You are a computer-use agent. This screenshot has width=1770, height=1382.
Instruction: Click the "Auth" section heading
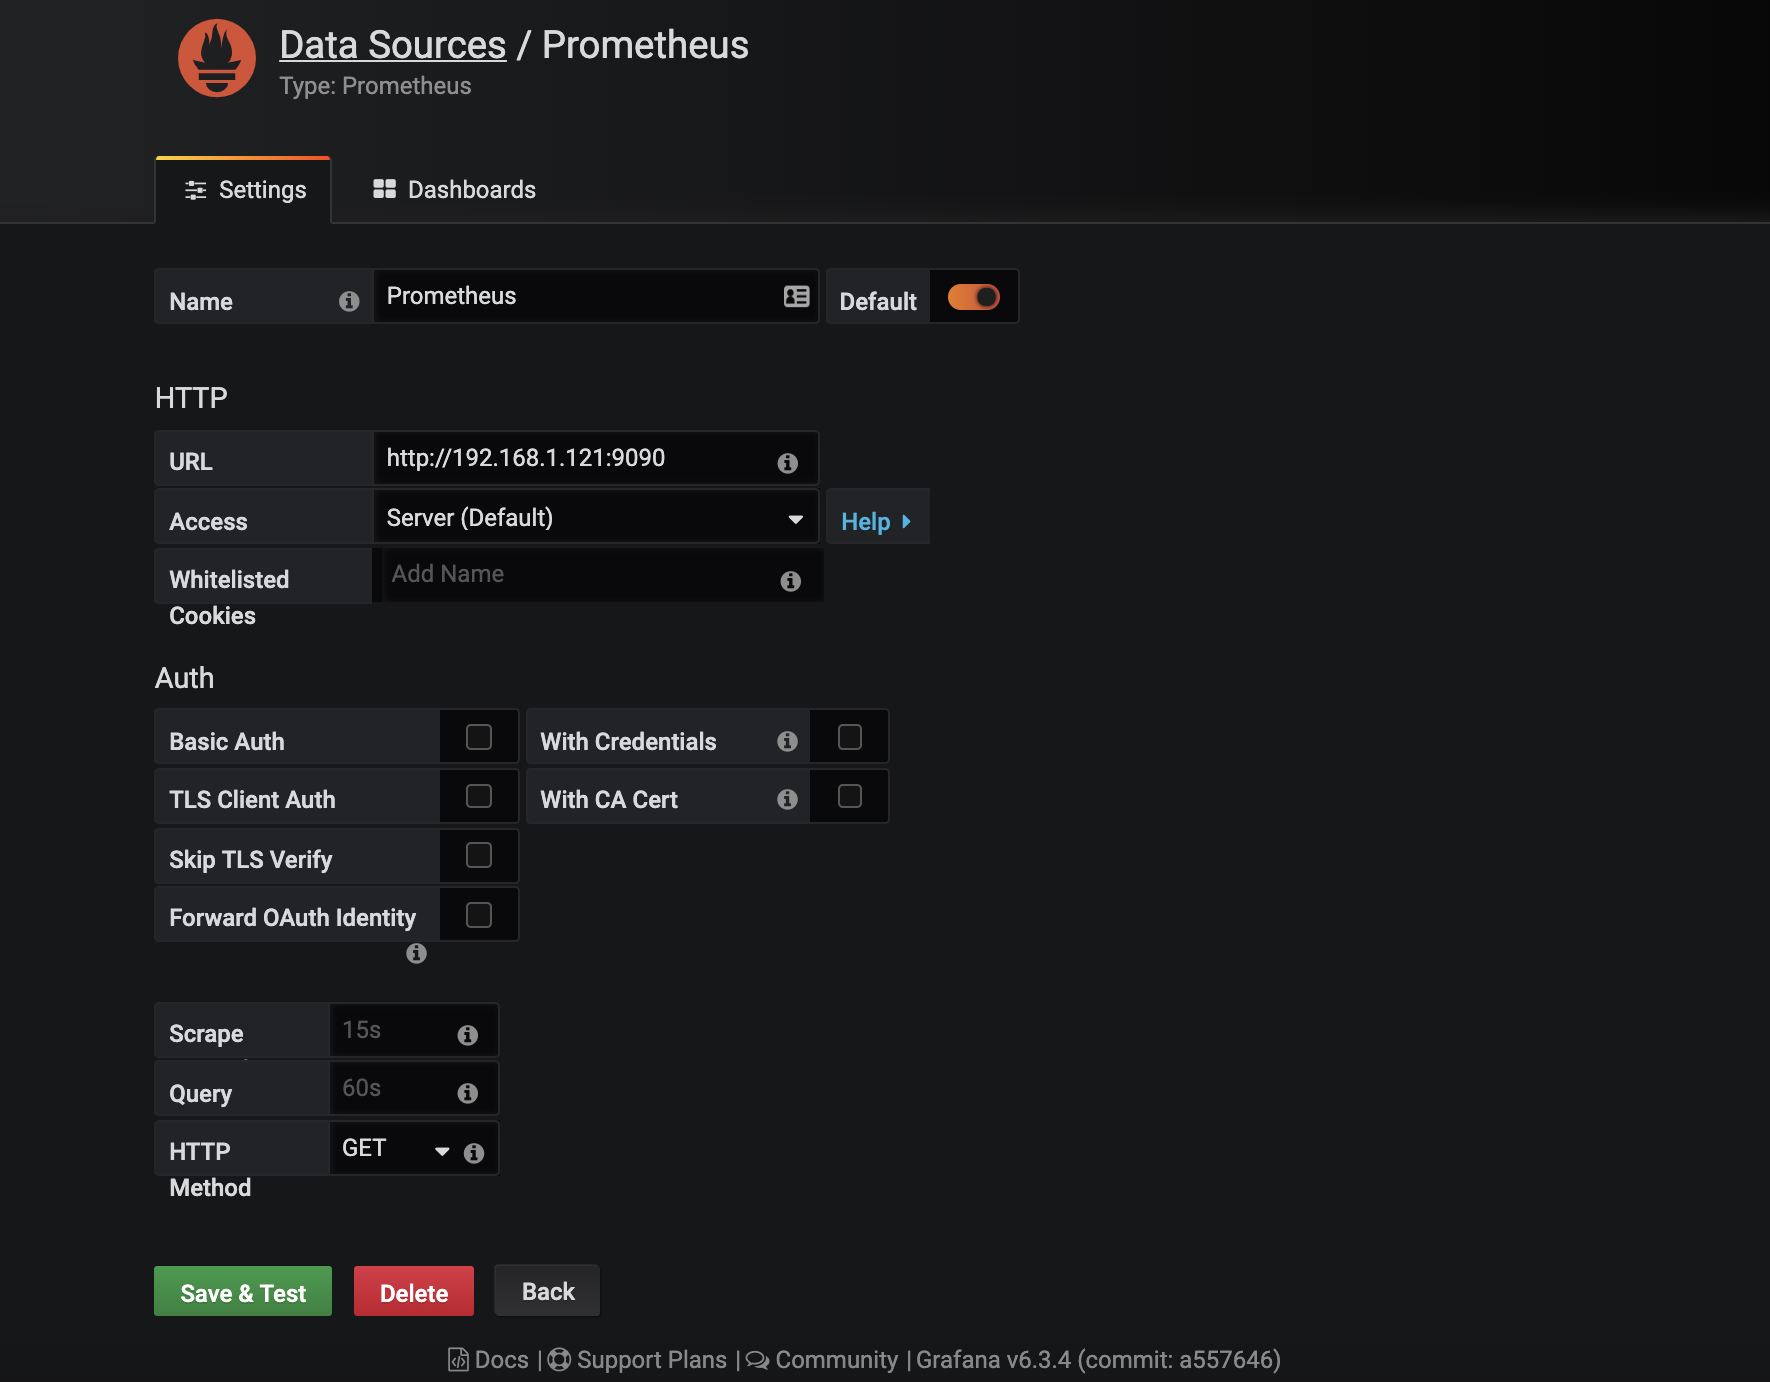184,678
